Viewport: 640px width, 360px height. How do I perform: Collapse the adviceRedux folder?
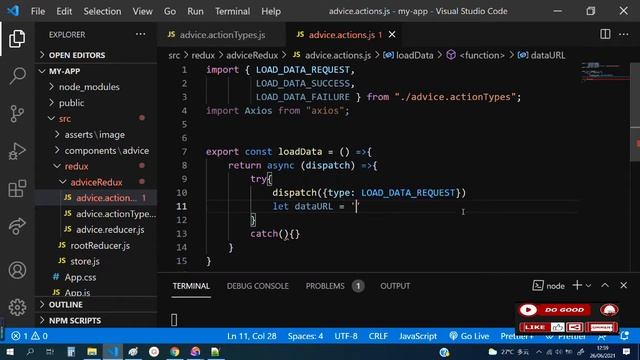point(96,182)
